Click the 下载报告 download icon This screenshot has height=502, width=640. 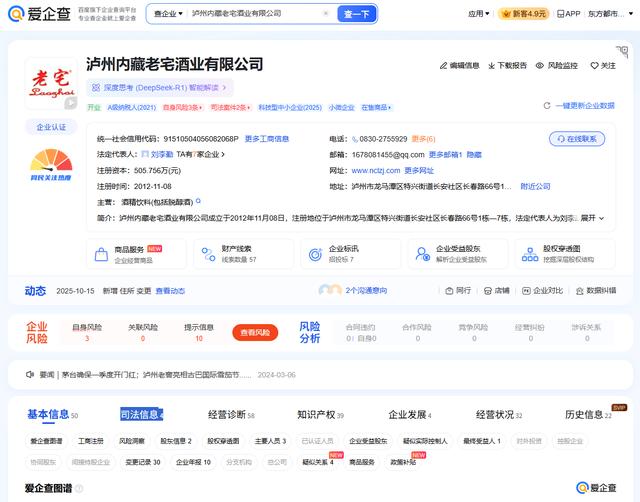(491, 66)
